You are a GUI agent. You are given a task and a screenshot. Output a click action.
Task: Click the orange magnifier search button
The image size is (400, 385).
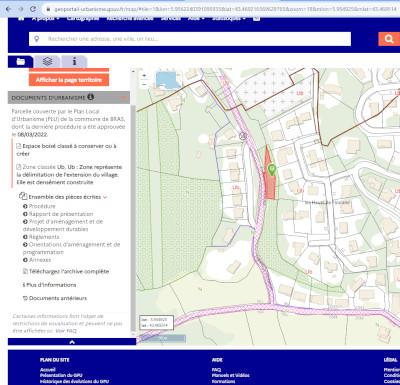click(x=389, y=39)
